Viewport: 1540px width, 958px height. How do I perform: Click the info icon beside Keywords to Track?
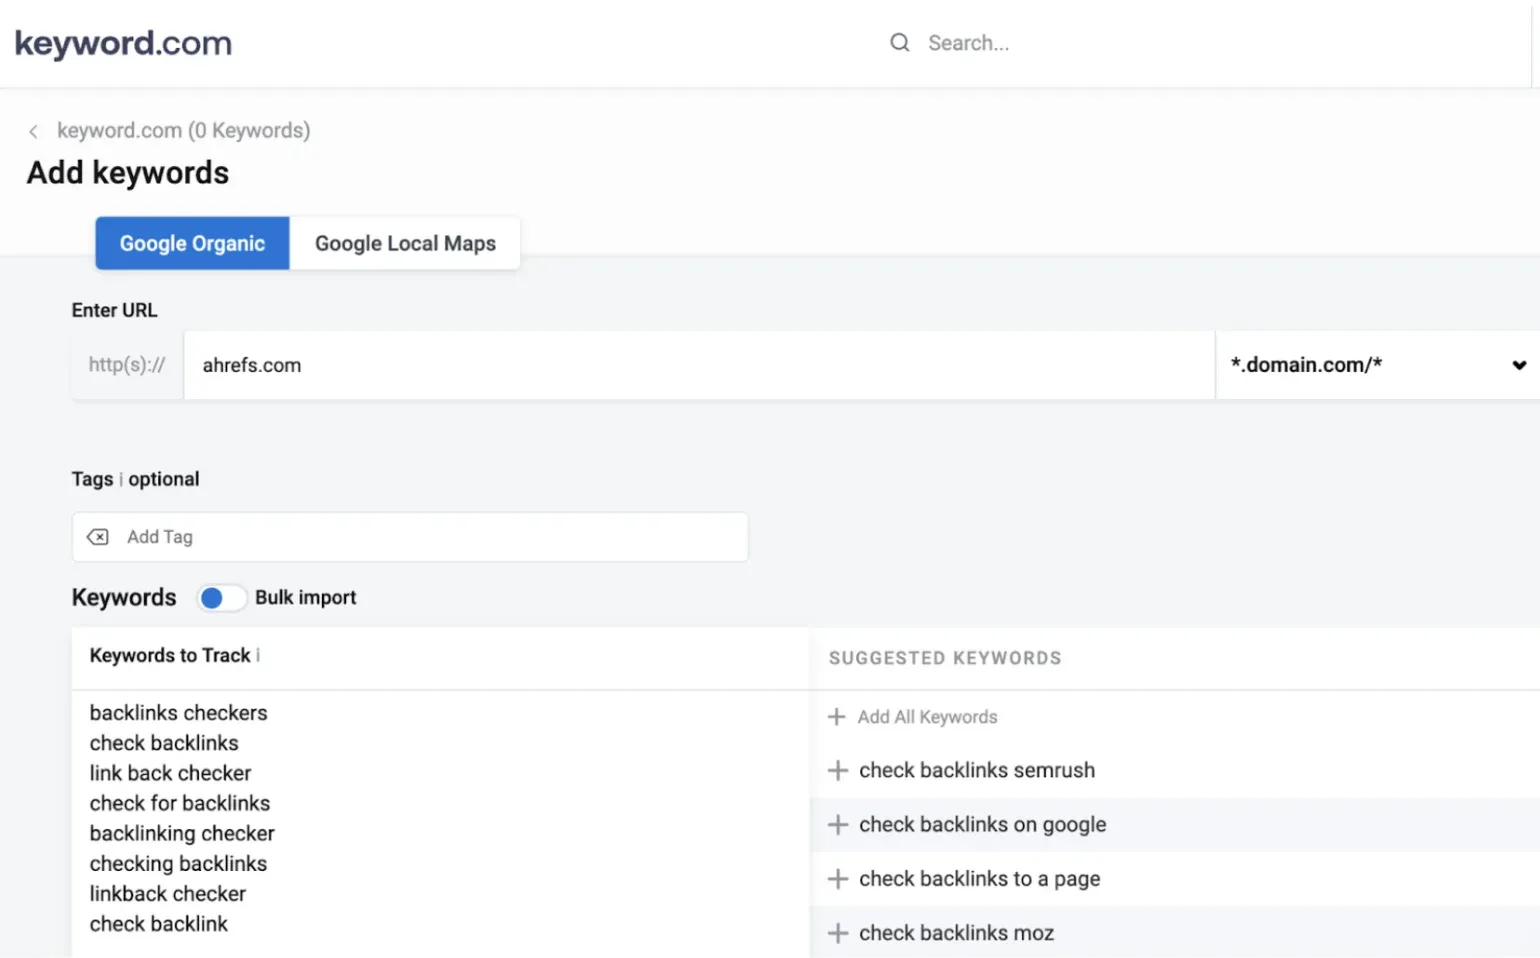click(259, 656)
